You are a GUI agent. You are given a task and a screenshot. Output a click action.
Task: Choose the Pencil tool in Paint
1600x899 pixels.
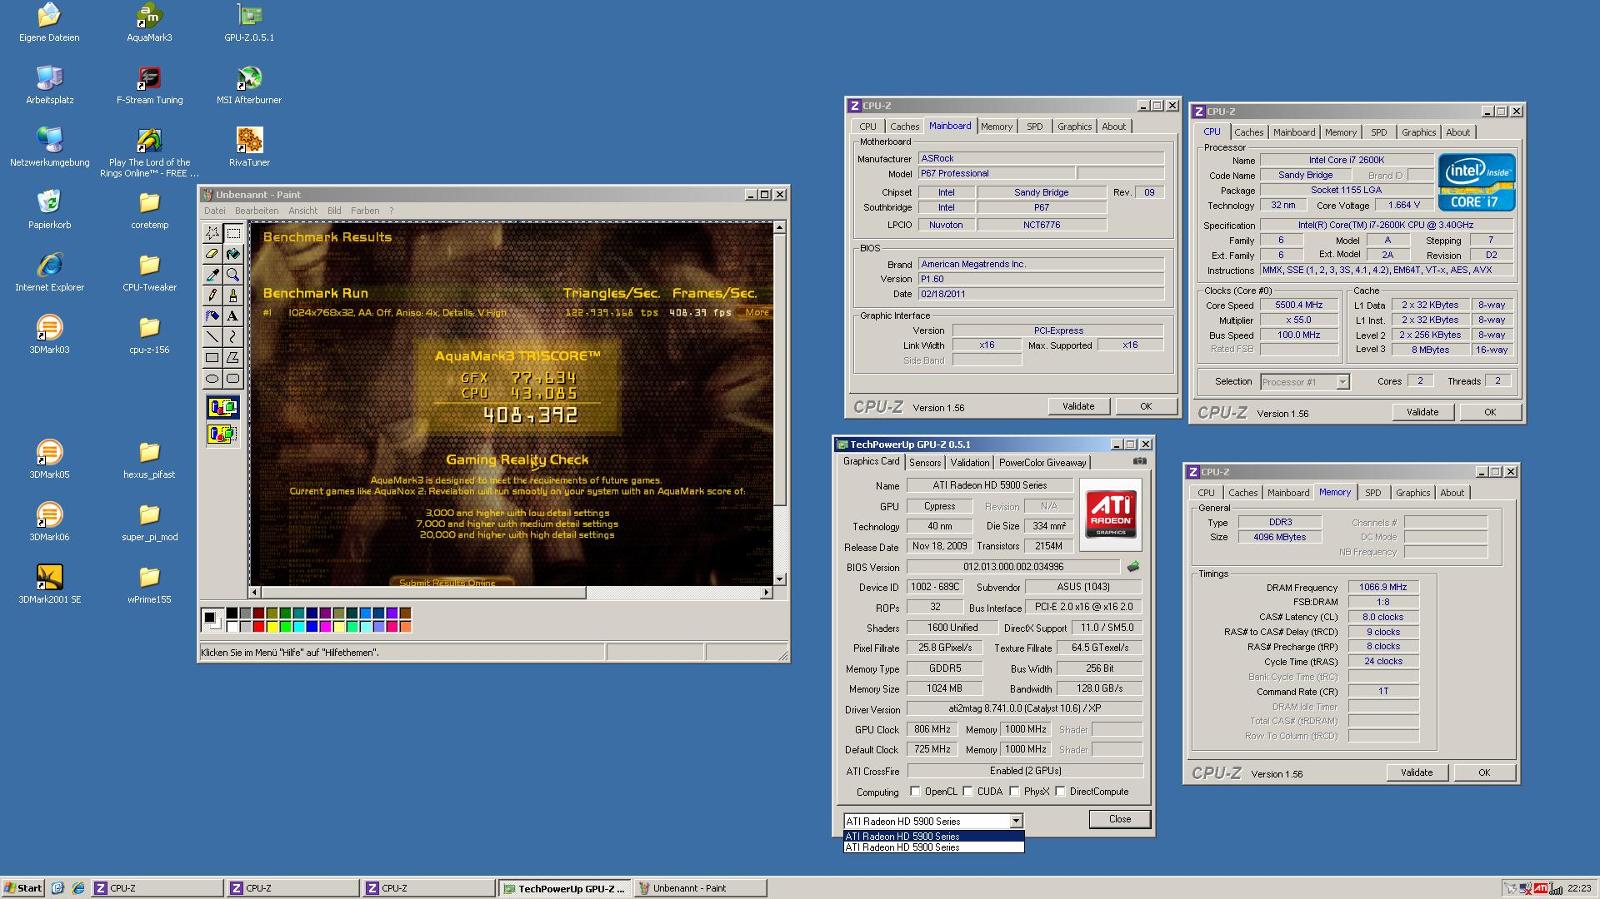coord(212,295)
